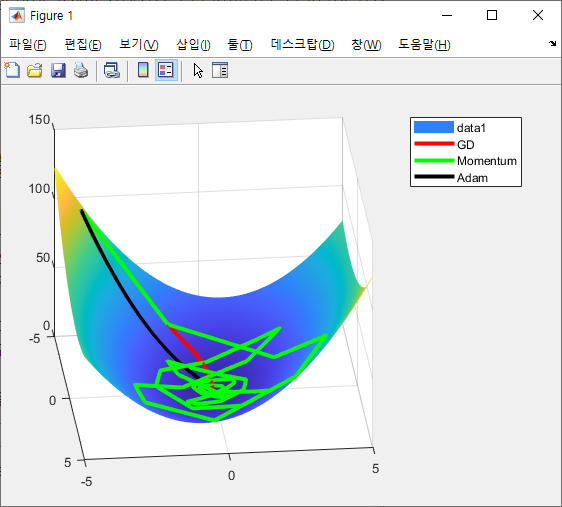
Task: Select the GD legend entry
Action: [466, 144]
